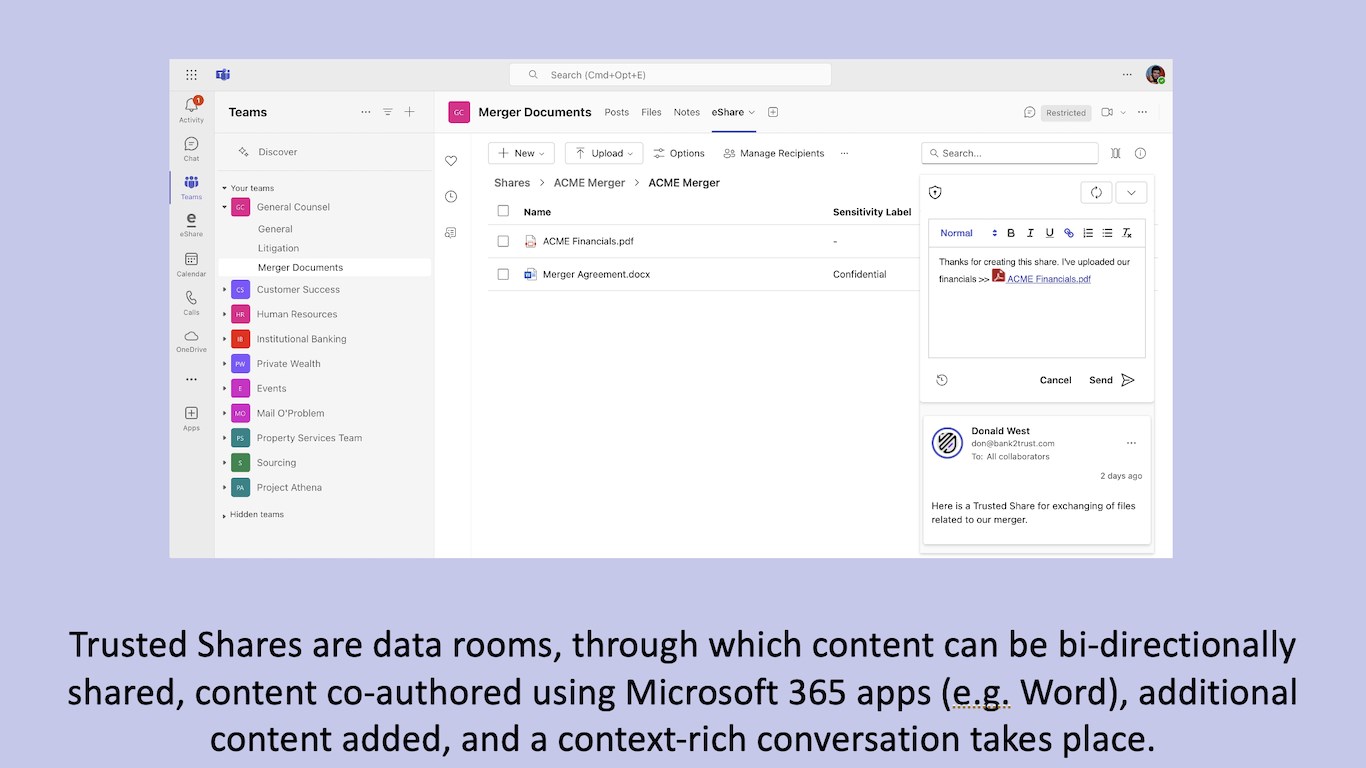Open the meeting options chevron beside the camera
Viewport: 1366px width, 768px height.
1123,112
